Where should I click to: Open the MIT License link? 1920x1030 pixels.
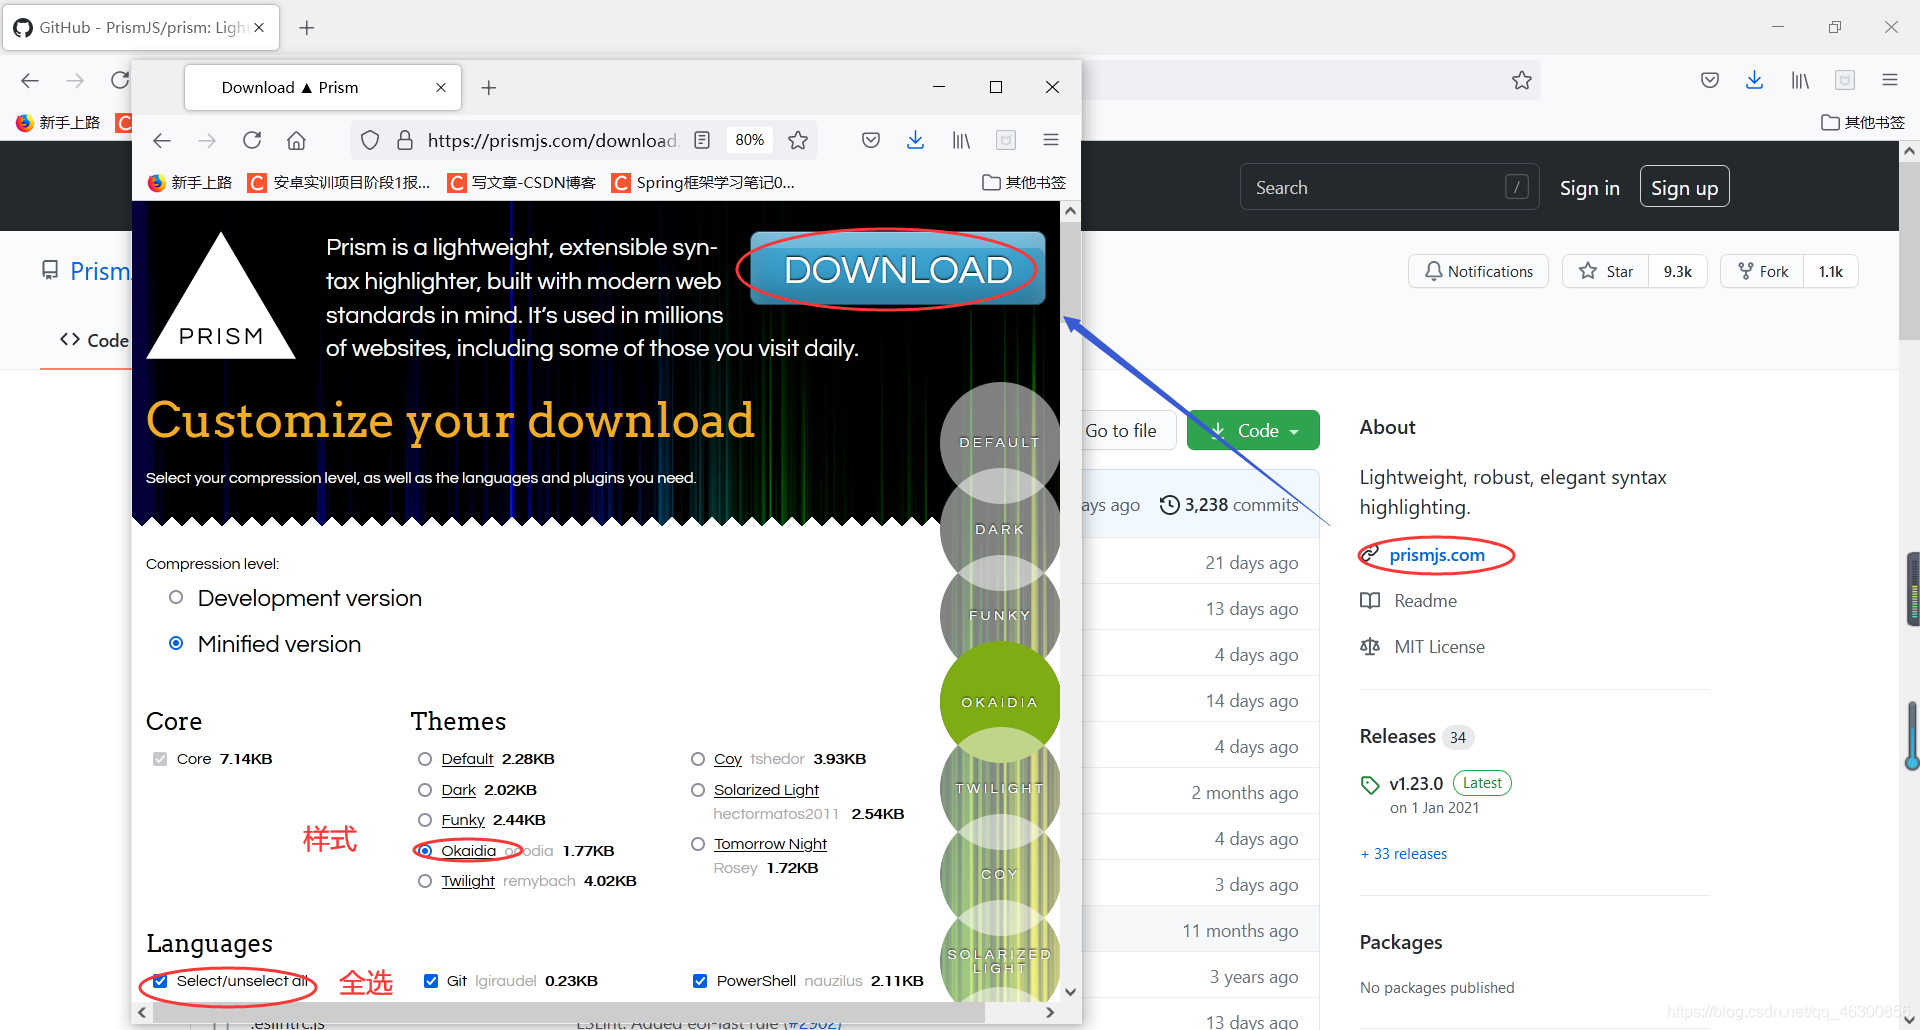[x=1439, y=647]
